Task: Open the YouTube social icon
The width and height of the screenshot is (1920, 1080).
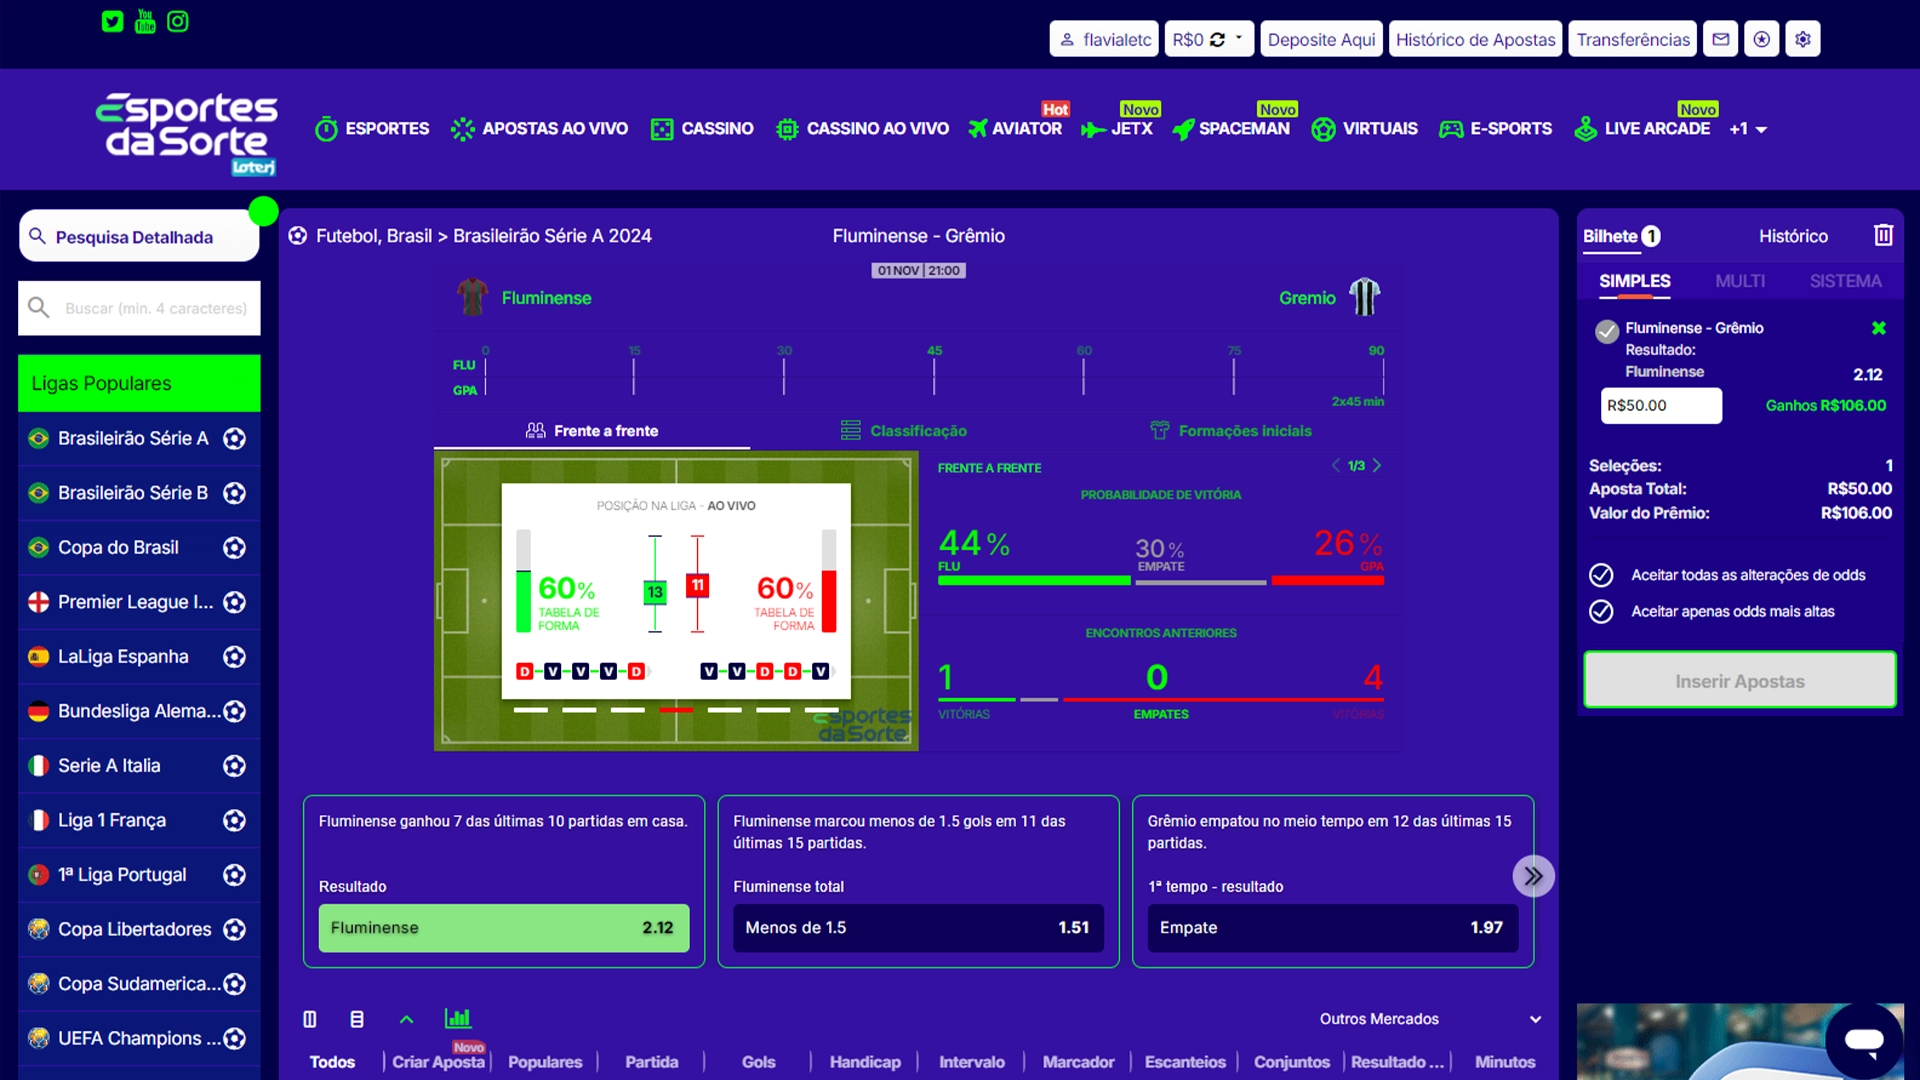Action: (145, 21)
